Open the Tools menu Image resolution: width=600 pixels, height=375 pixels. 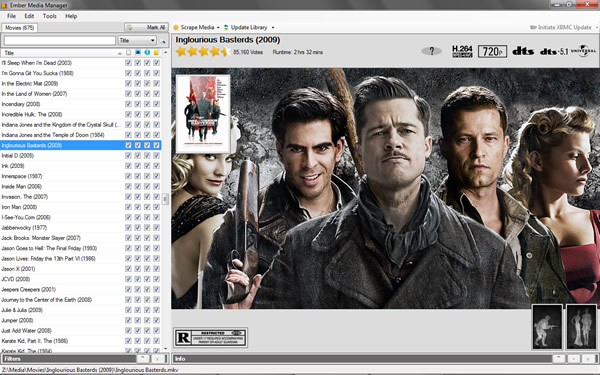coord(49,16)
